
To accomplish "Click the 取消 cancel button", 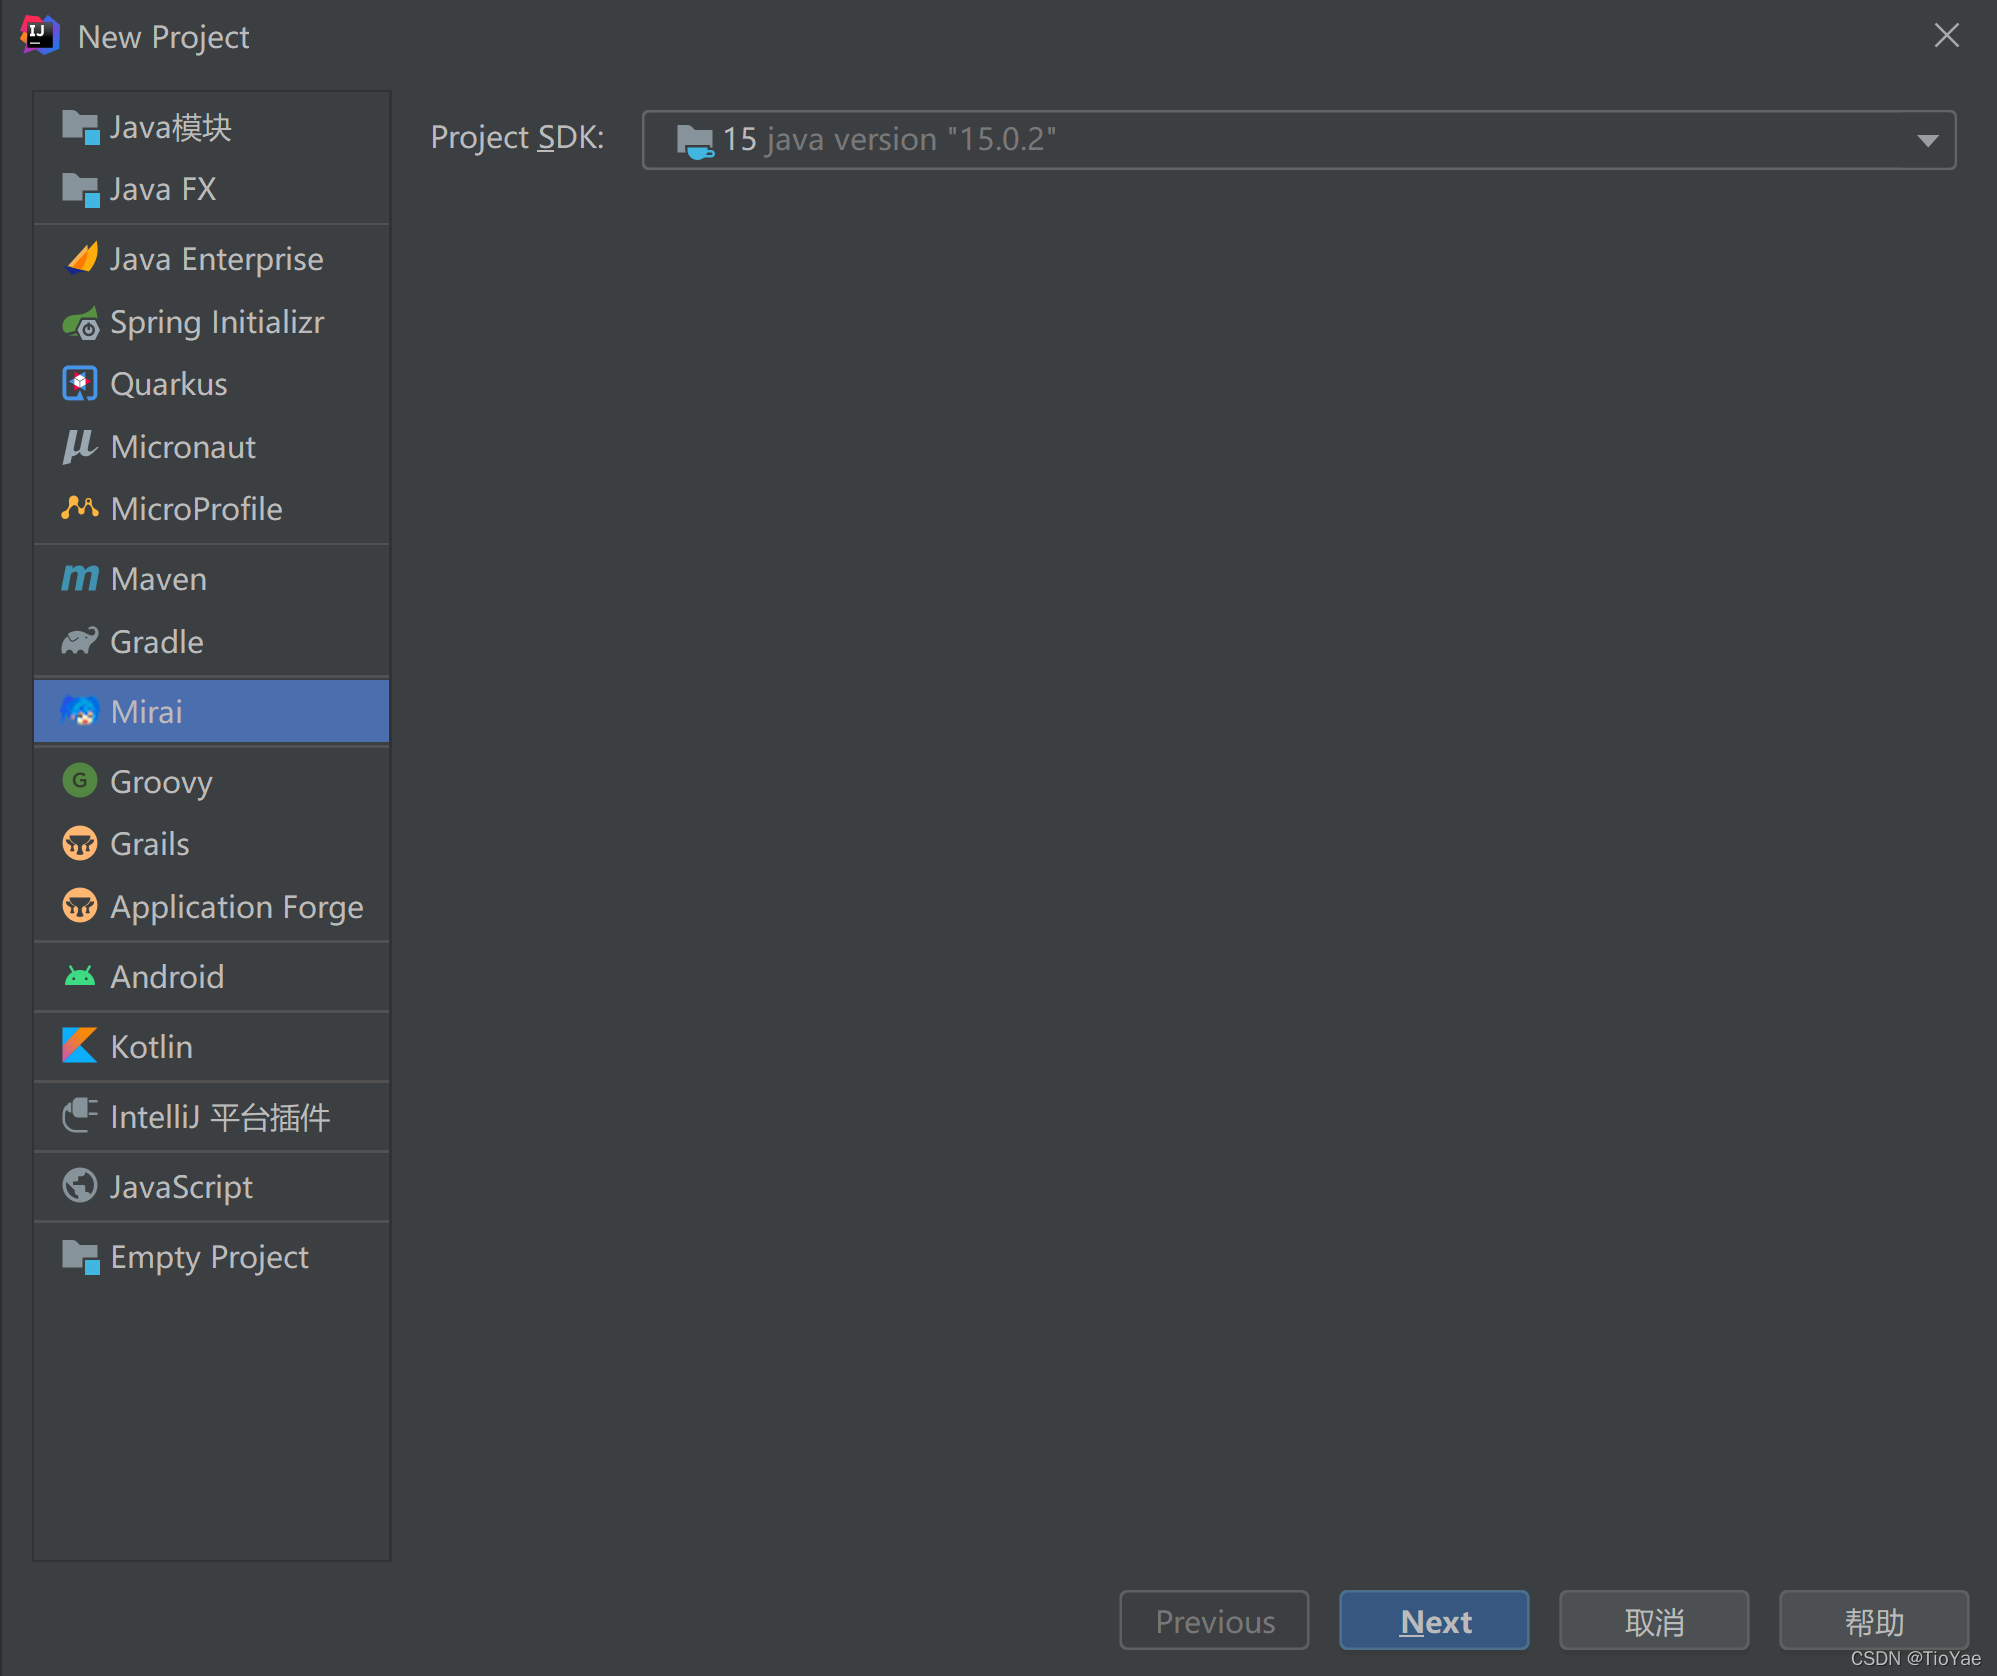I will tap(1654, 1620).
